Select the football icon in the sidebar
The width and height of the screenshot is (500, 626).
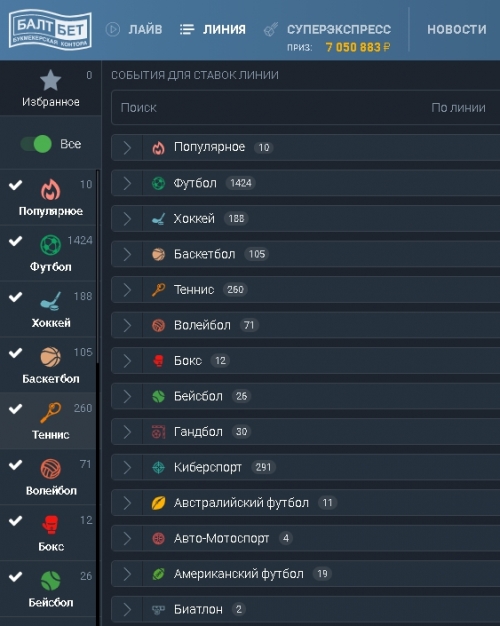[x=51, y=245]
